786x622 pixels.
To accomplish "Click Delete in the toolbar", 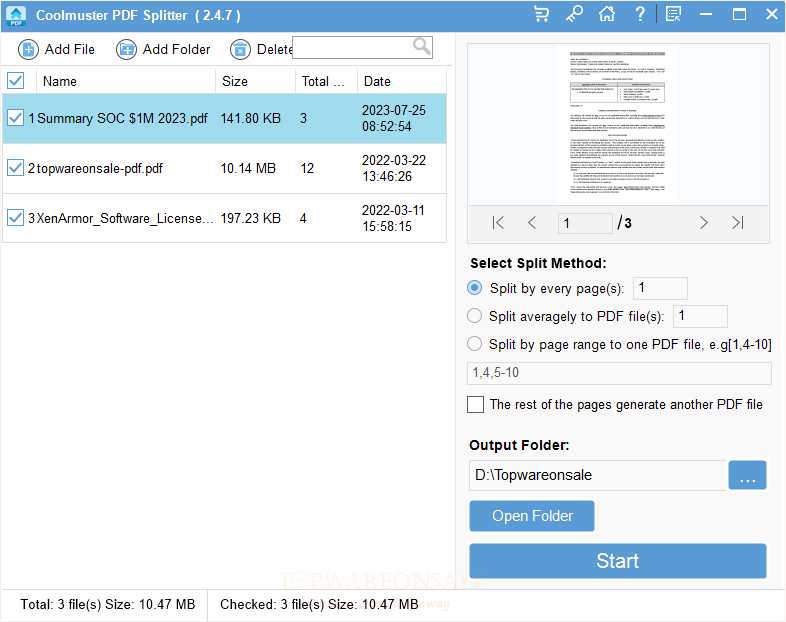I will coord(261,50).
